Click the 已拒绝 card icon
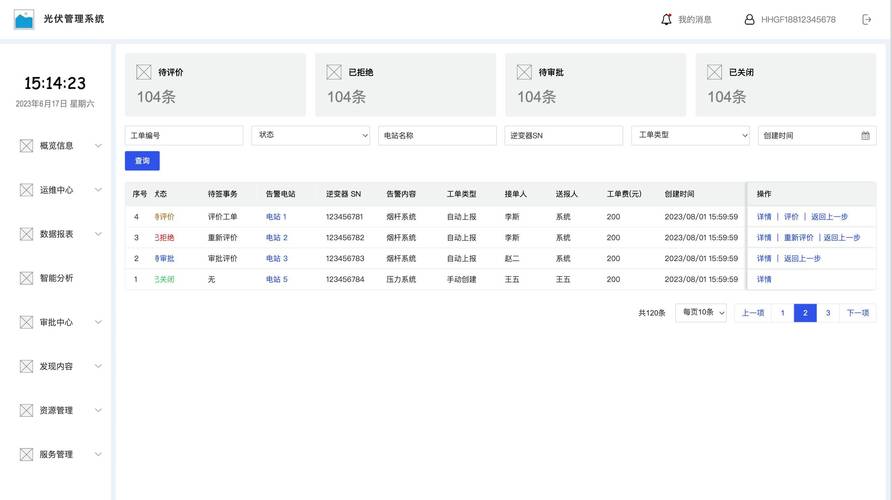Viewport: 892px width, 500px height. click(334, 72)
